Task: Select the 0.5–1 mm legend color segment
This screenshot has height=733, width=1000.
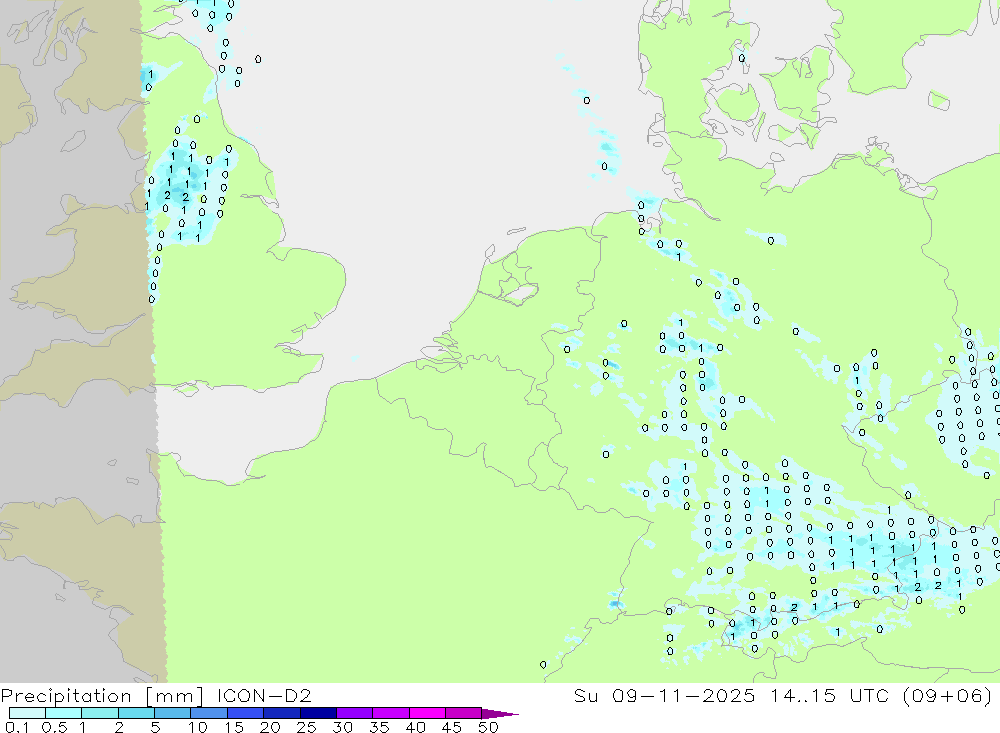Action: 63,713
